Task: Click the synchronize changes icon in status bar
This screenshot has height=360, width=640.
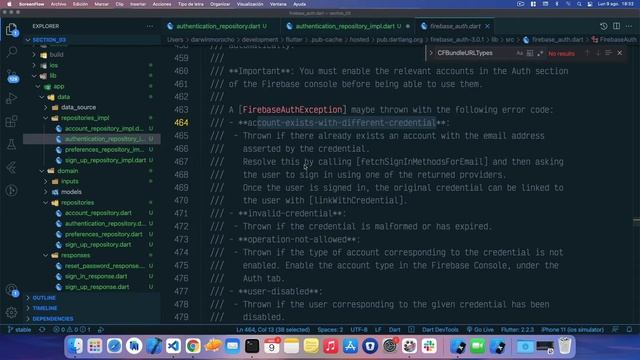Action: pyautogui.click(x=42, y=330)
